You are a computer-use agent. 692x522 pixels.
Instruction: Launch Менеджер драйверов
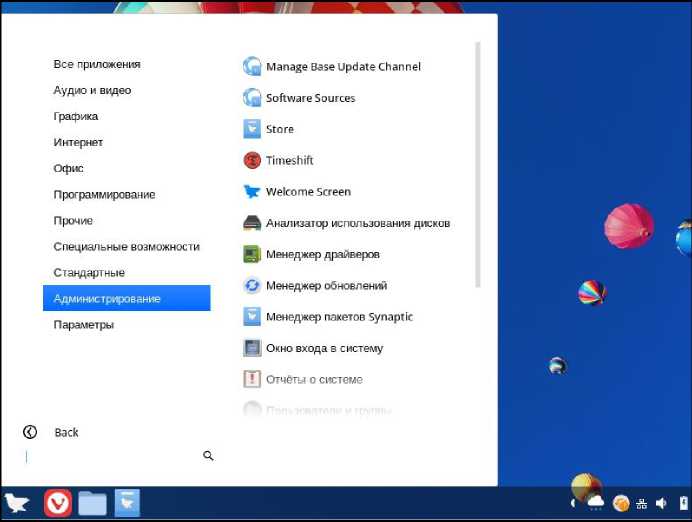tap(322, 254)
